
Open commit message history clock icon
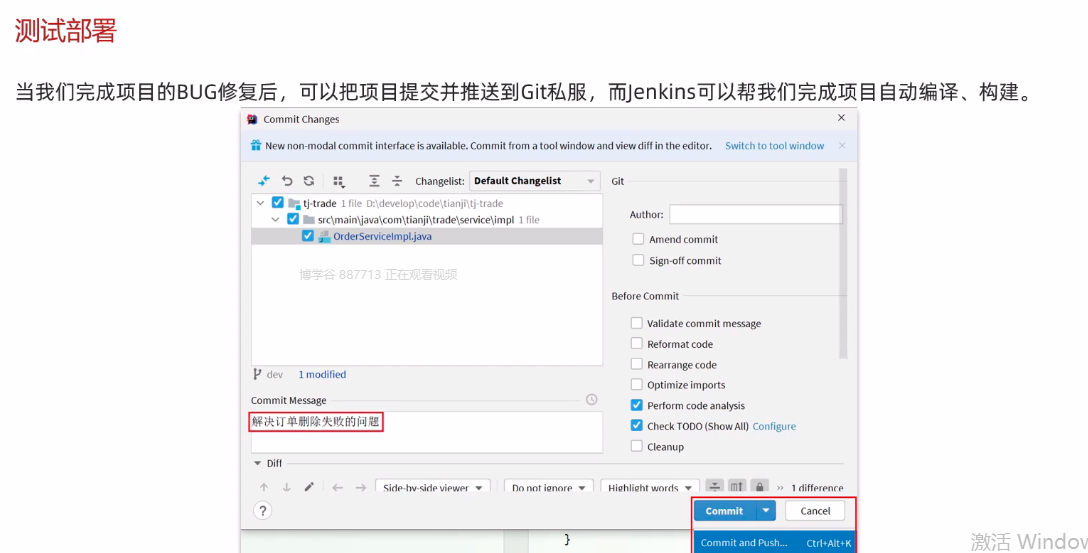[x=591, y=400]
